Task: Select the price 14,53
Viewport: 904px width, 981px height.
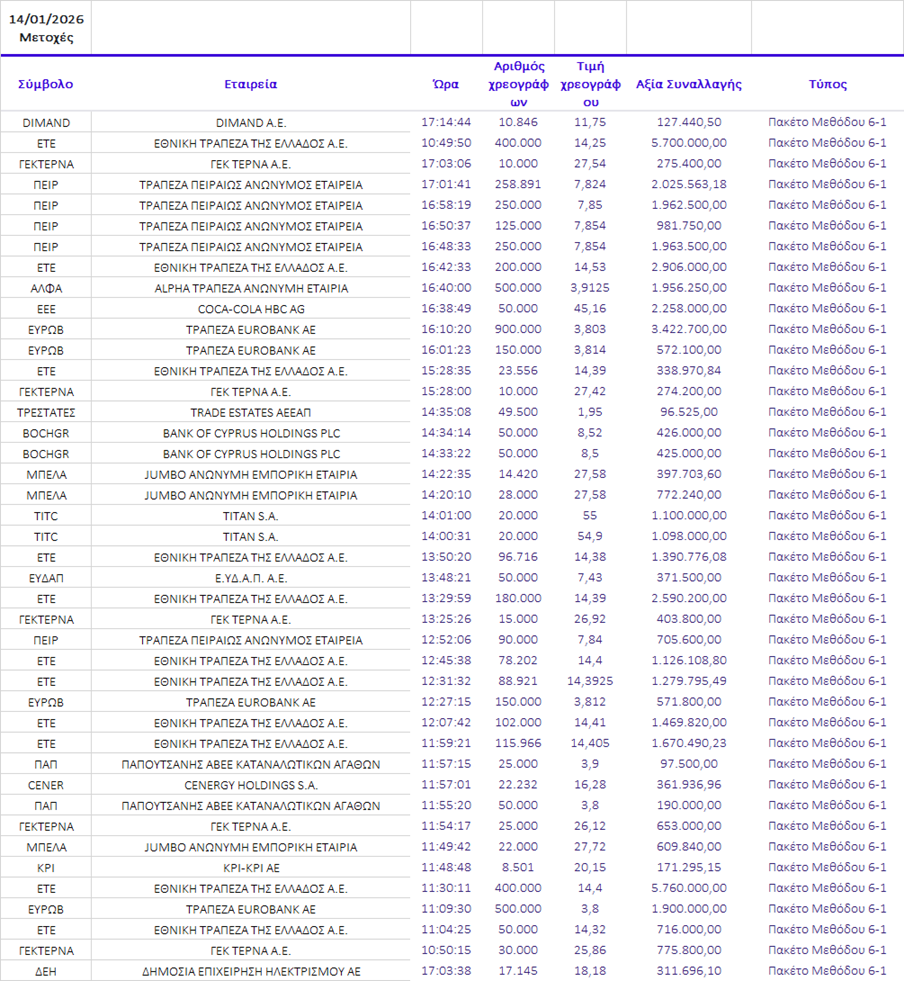Action: [590, 267]
